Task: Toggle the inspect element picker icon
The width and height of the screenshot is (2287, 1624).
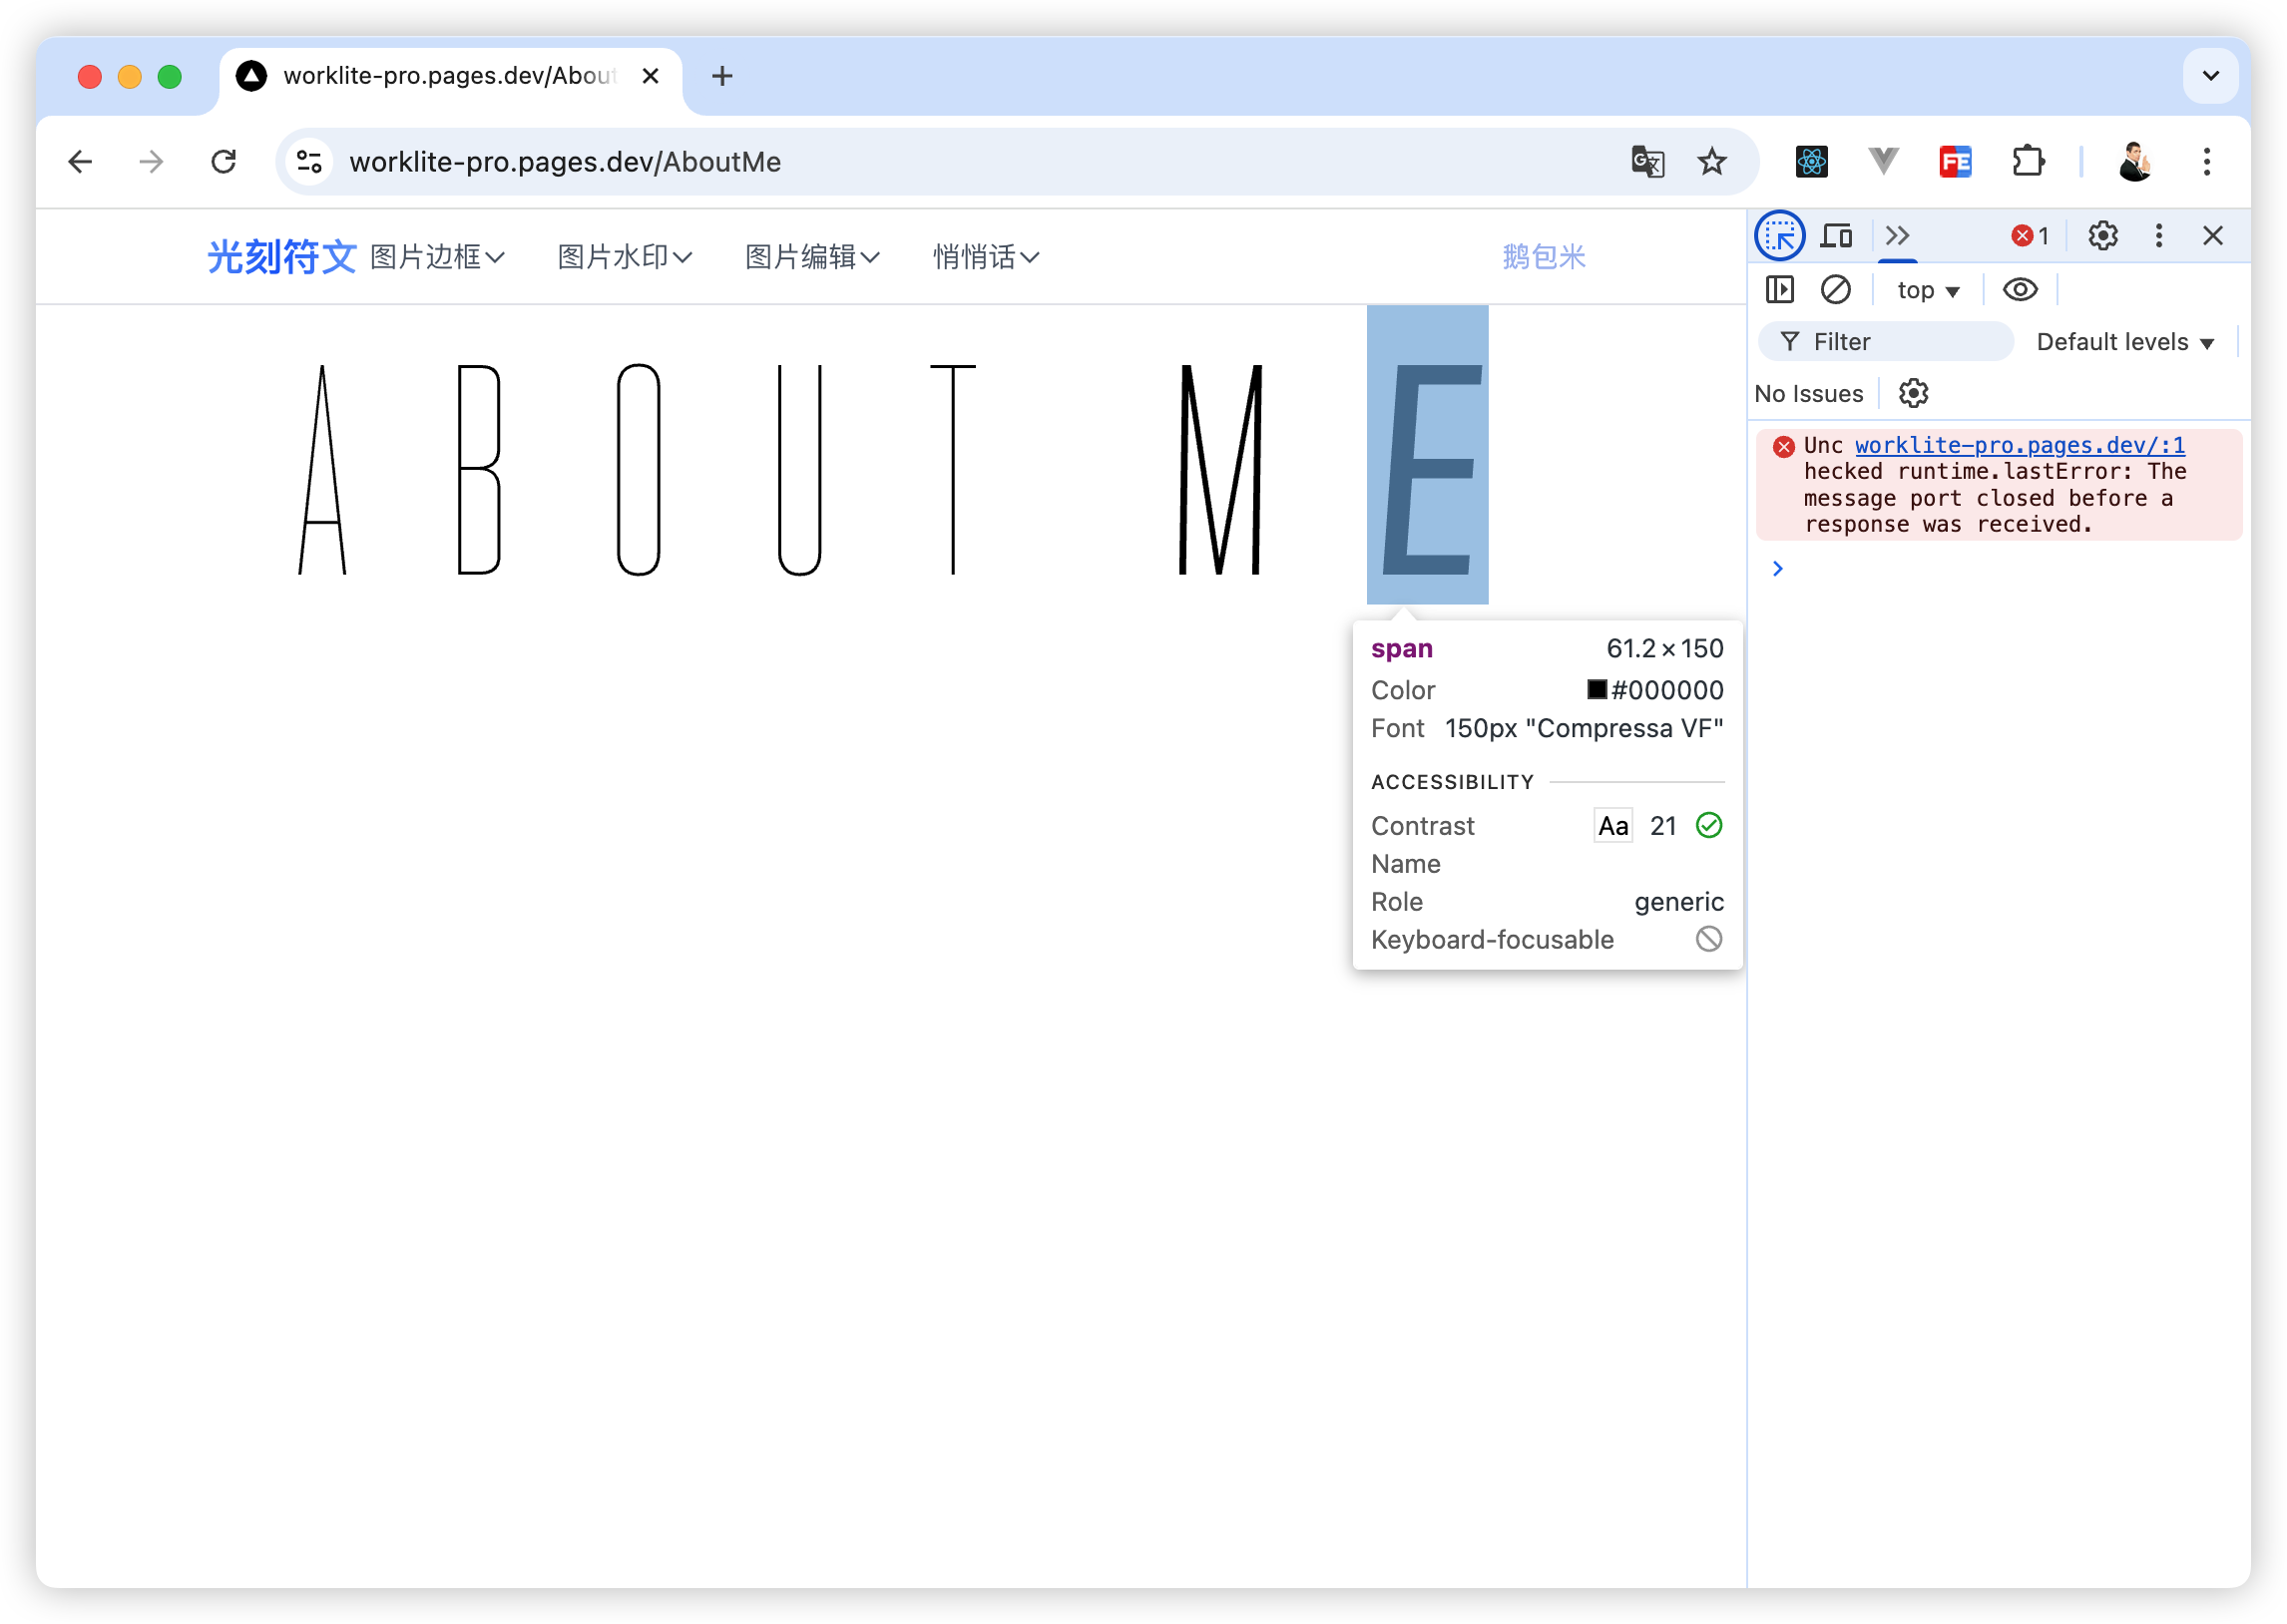Action: (1779, 236)
